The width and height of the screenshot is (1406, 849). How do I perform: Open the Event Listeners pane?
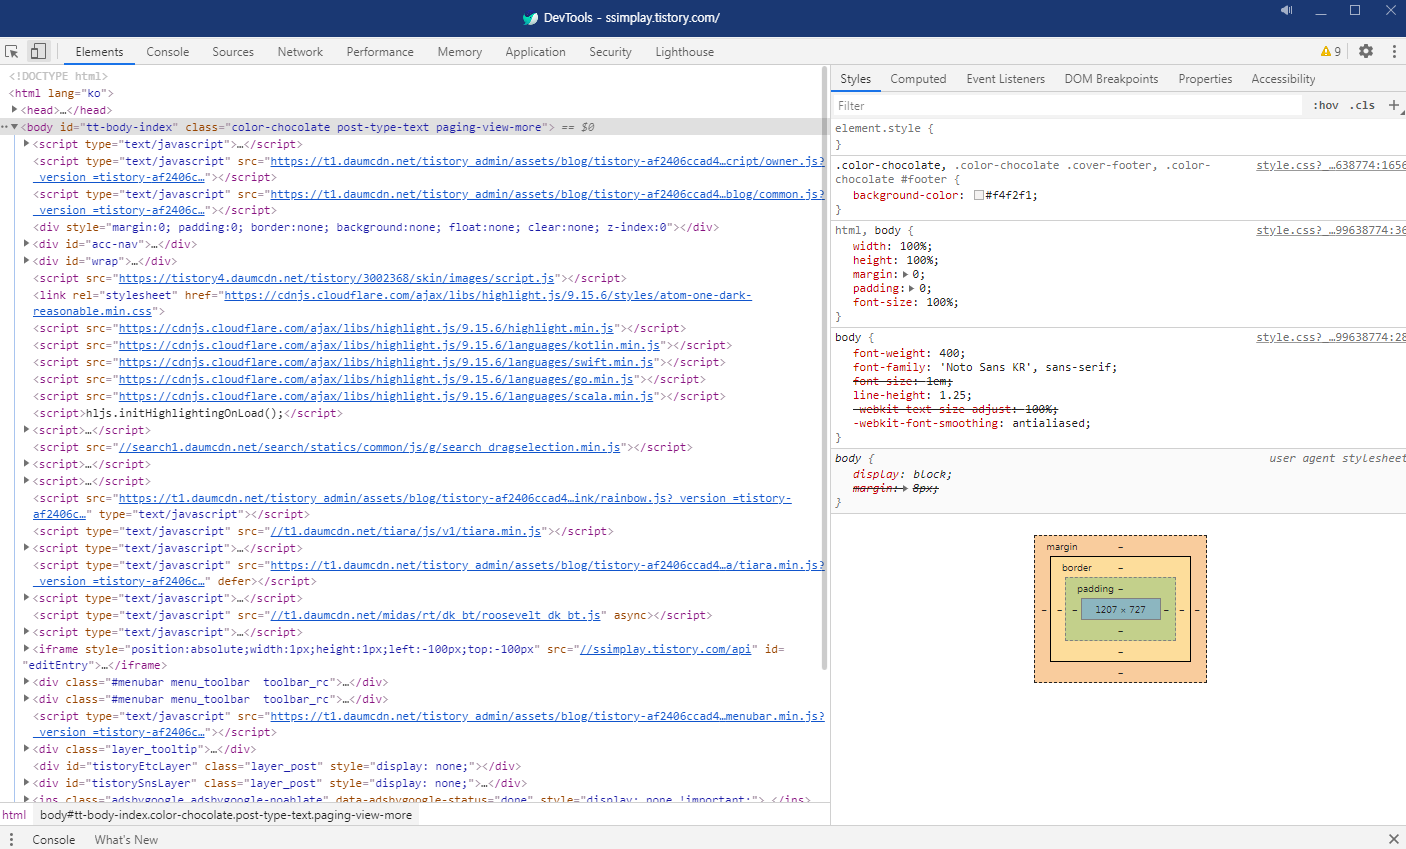click(1005, 79)
